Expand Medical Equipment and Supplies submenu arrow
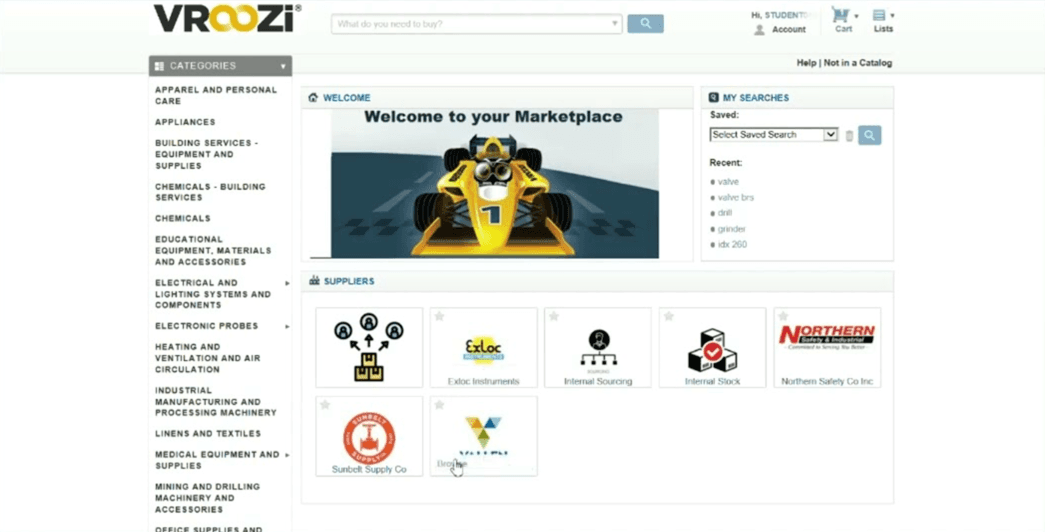 tap(288, 455)
